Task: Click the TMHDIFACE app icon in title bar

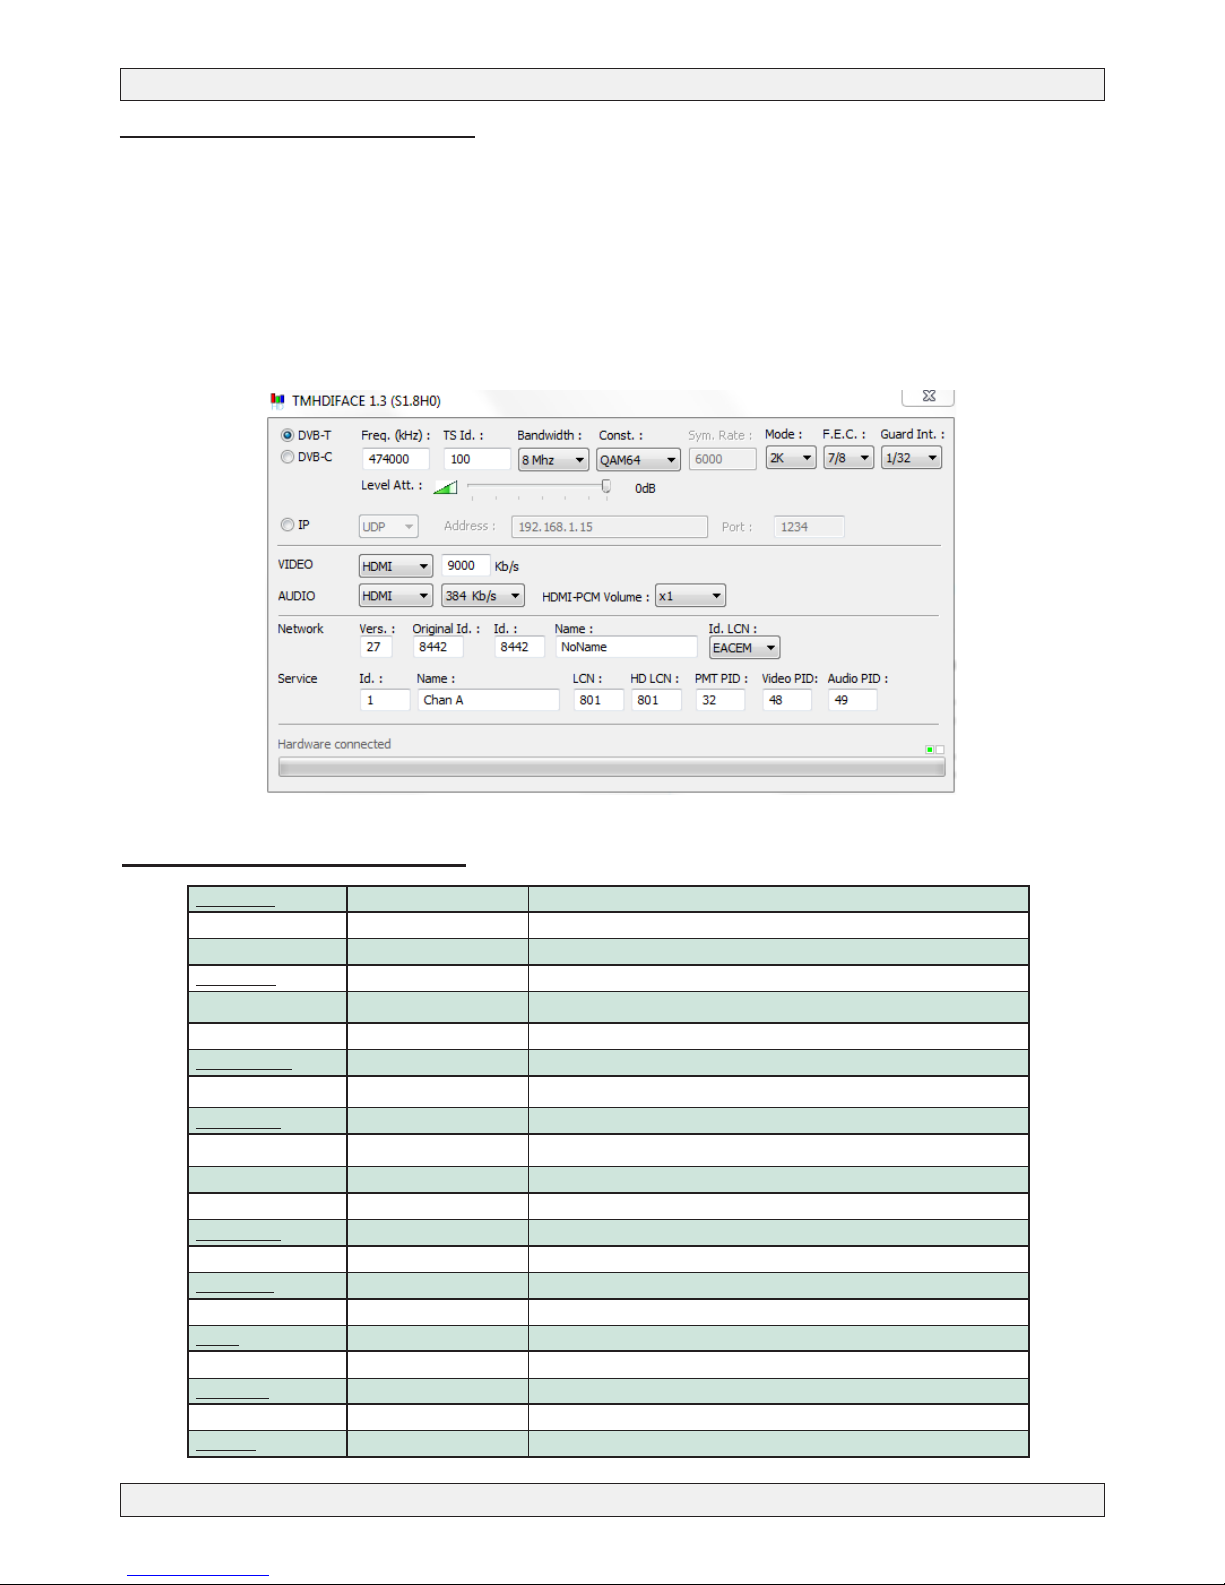Action: click(277, 401)
